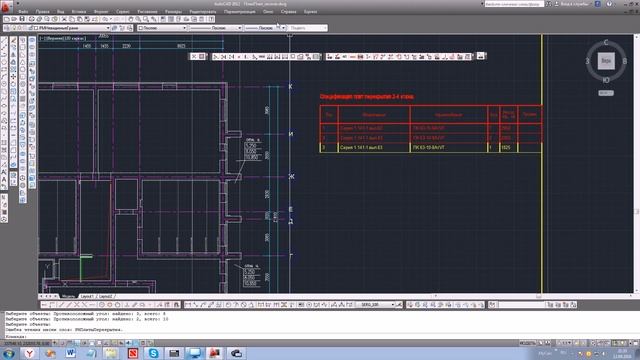Select the Midpoint object snap icon
The height and width of the screenshot is (360, 640).
pyautogui.click(x=69, y=305)
